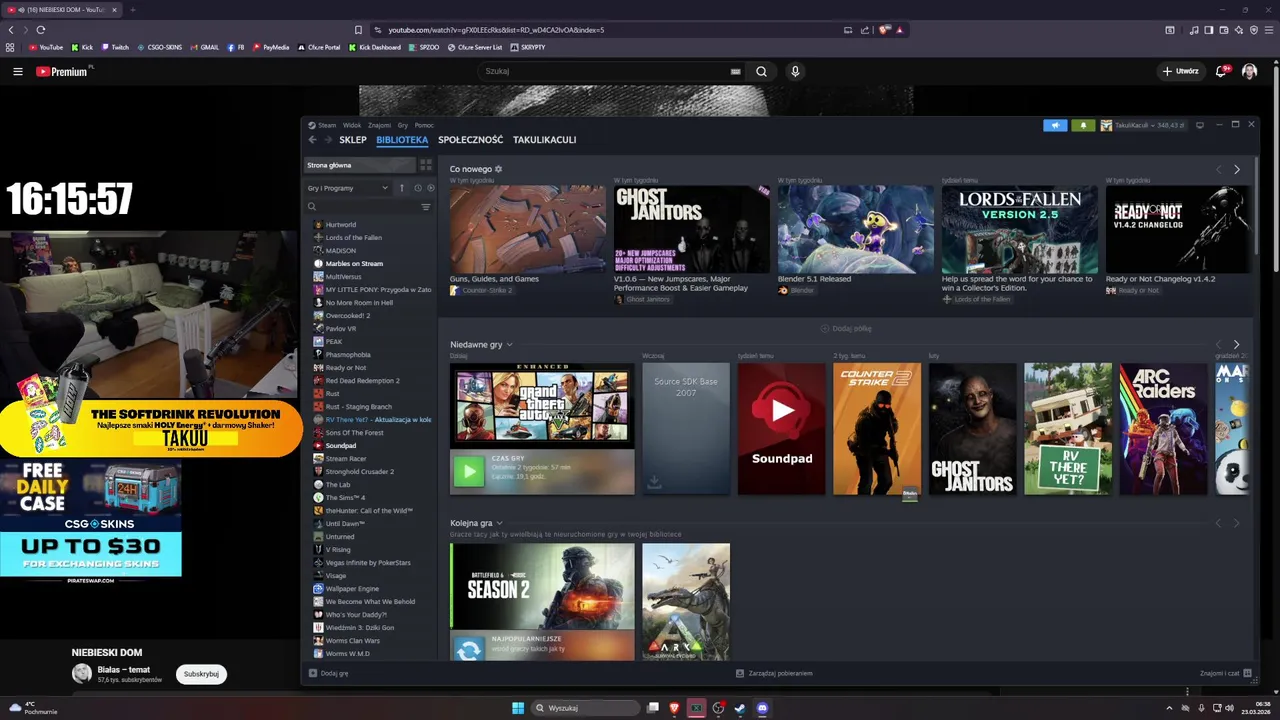
Task: Select Red Dead Redemption 2 in list
Action: [362, 381]
